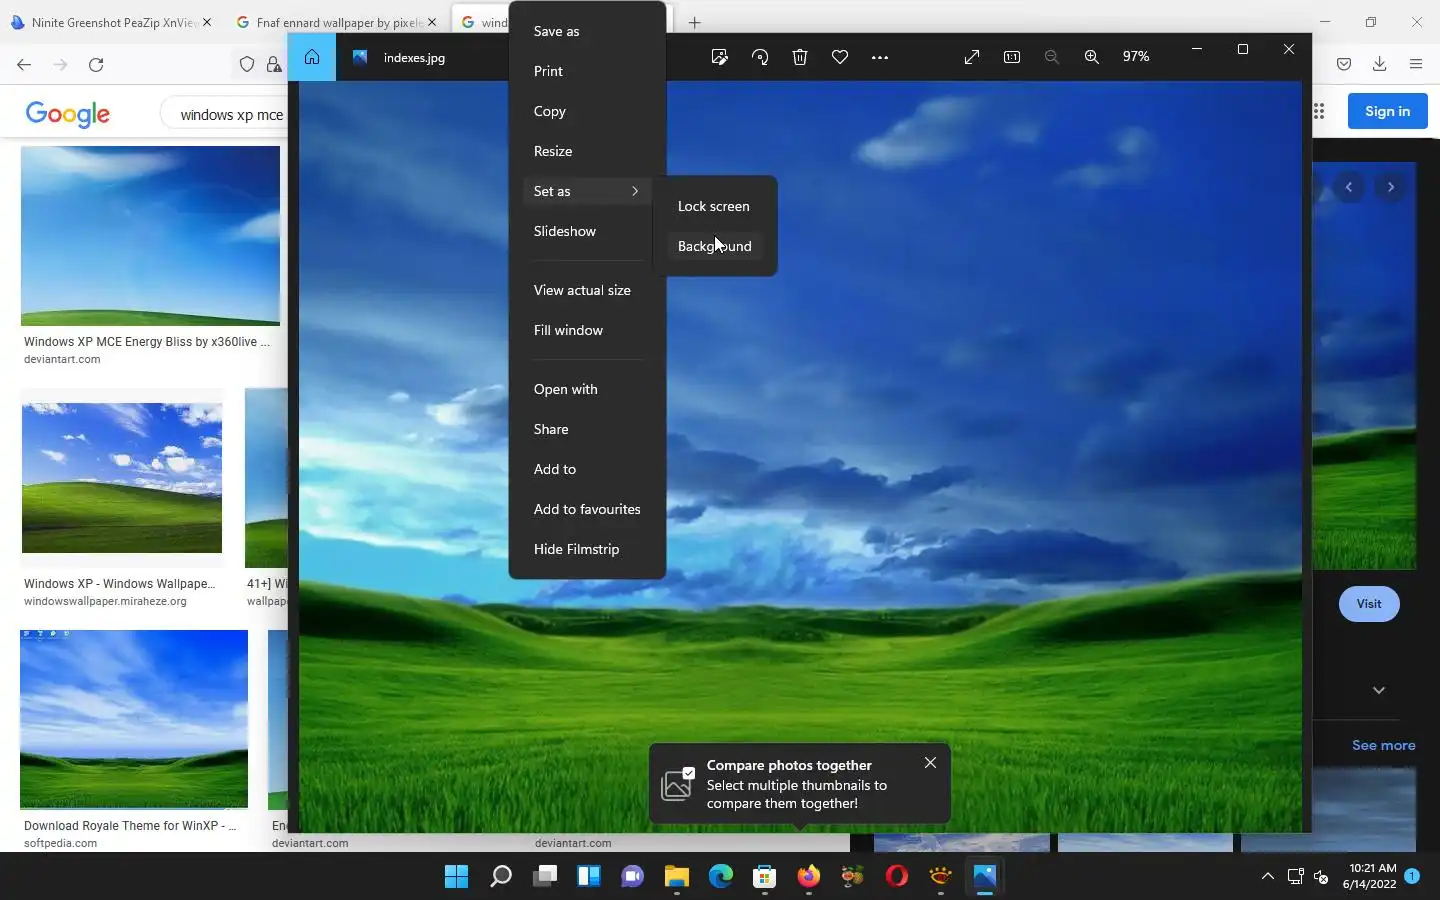
Task: Click the edit image icon in Photos toolbar
Action: (x=719, y=57)
